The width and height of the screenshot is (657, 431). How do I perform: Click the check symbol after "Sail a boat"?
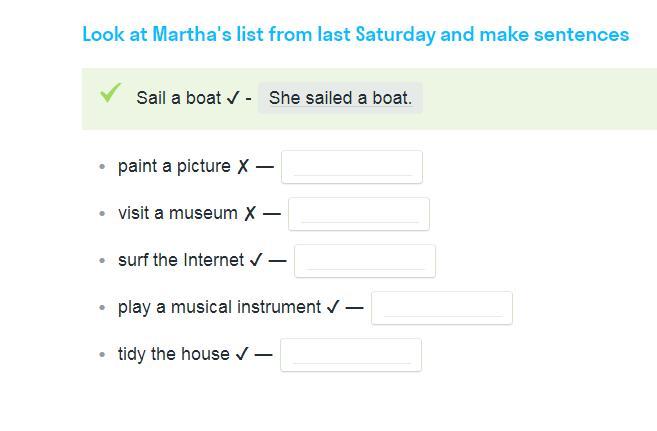click(232, 98)
